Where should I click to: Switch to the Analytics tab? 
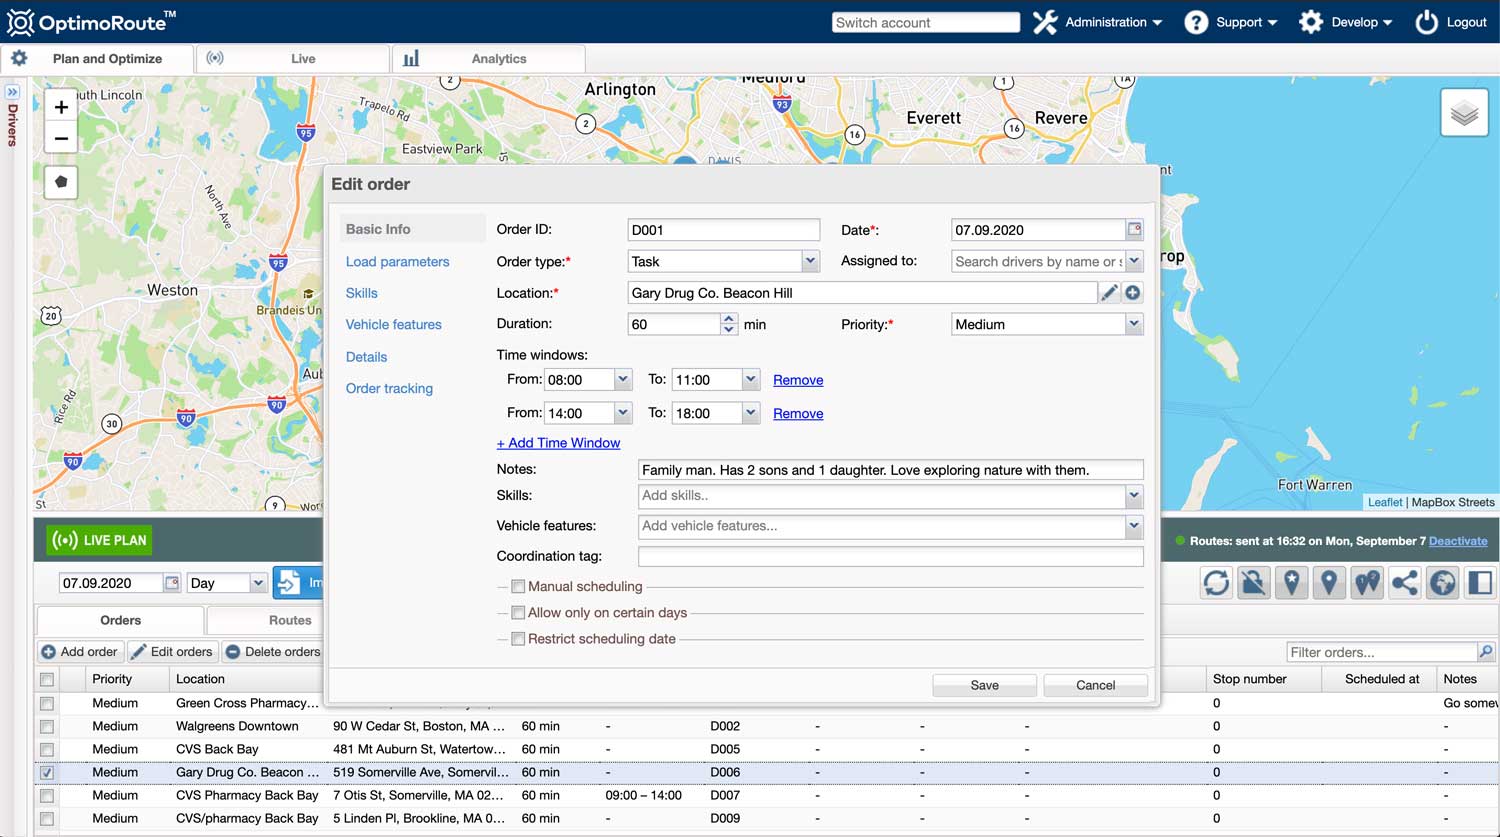[x=488, y=58]
